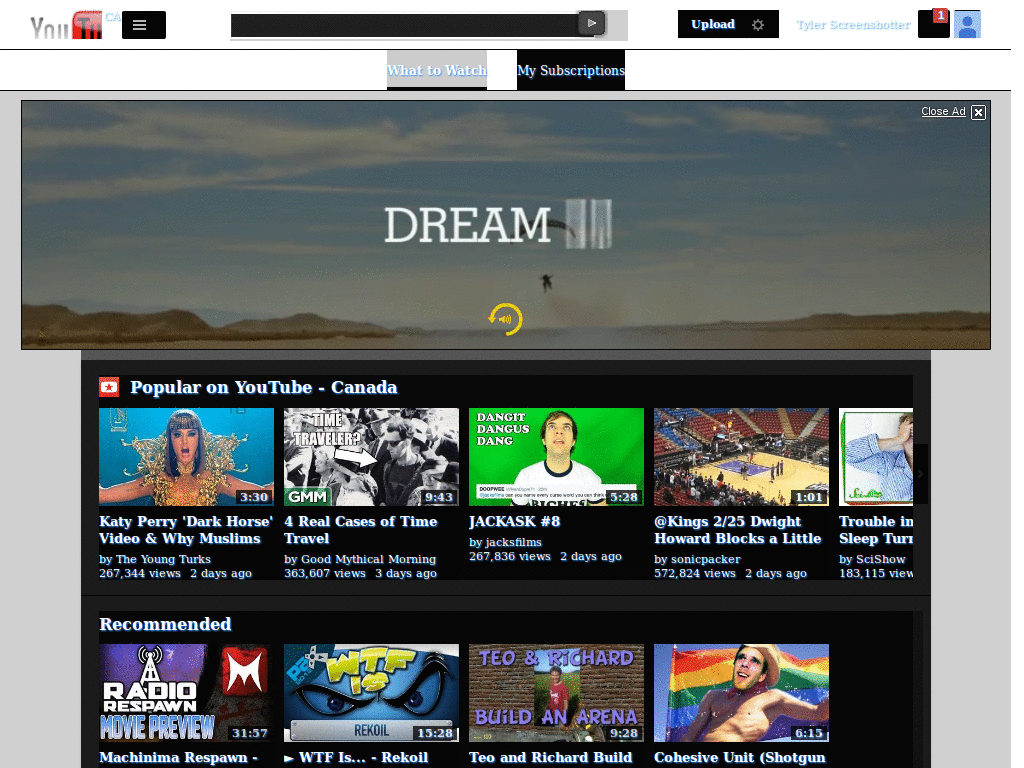Open the user avatar profile icon
Screen dimensions: 1024x768
(x=967, y=24)
